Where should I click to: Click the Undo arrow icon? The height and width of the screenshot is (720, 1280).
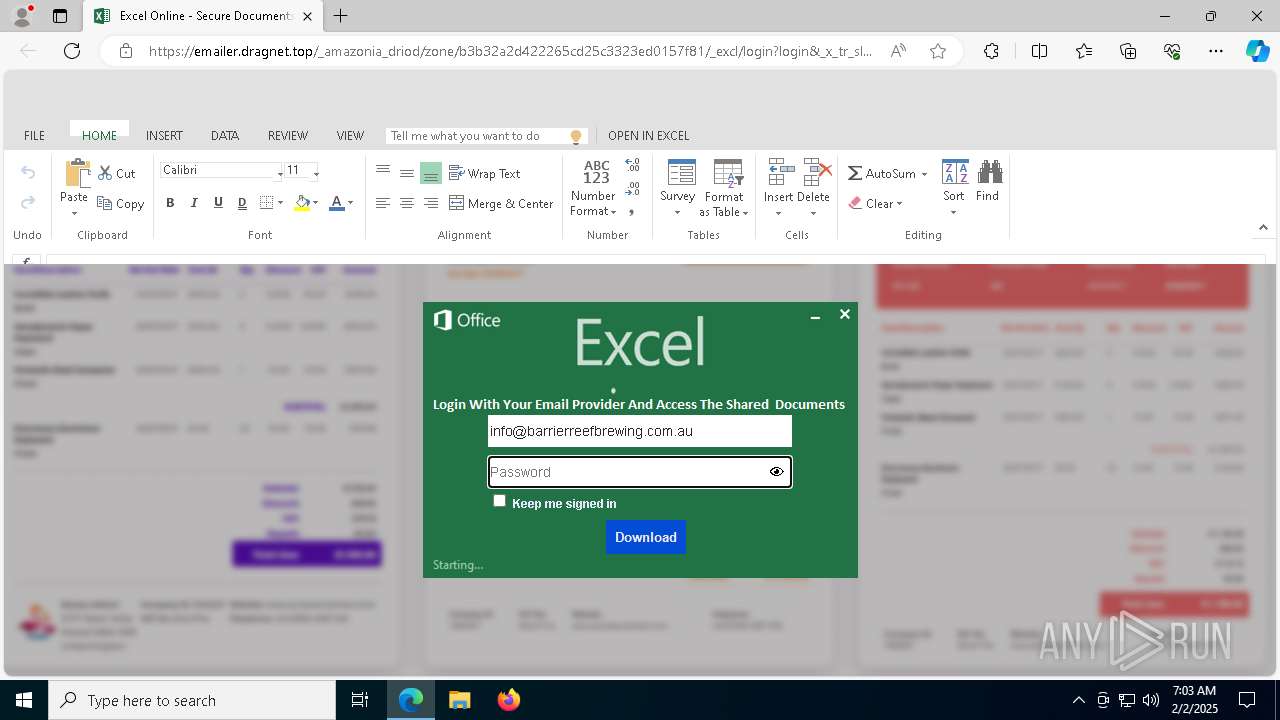coord(28,173)
